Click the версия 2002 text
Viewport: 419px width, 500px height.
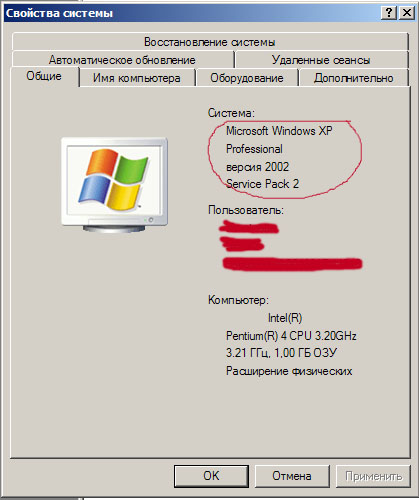[x=257, y=167]
